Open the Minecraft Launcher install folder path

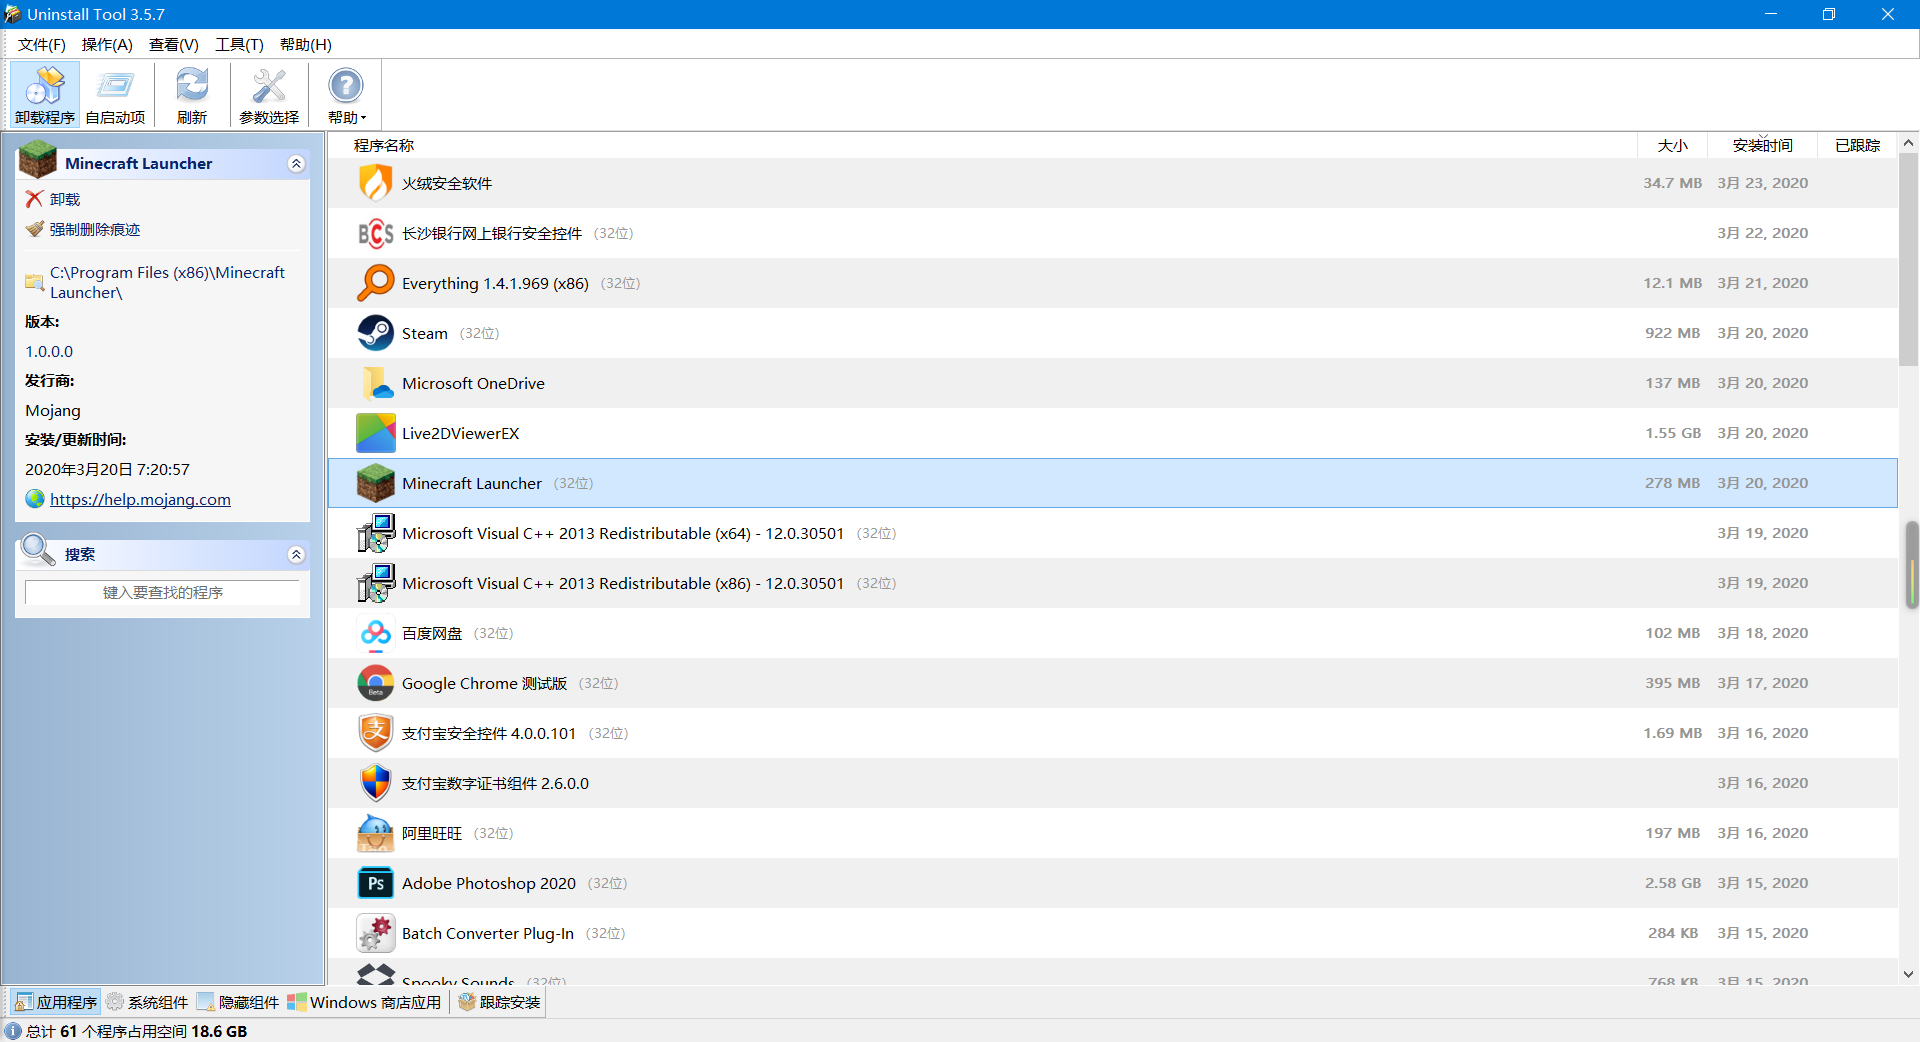167,282
